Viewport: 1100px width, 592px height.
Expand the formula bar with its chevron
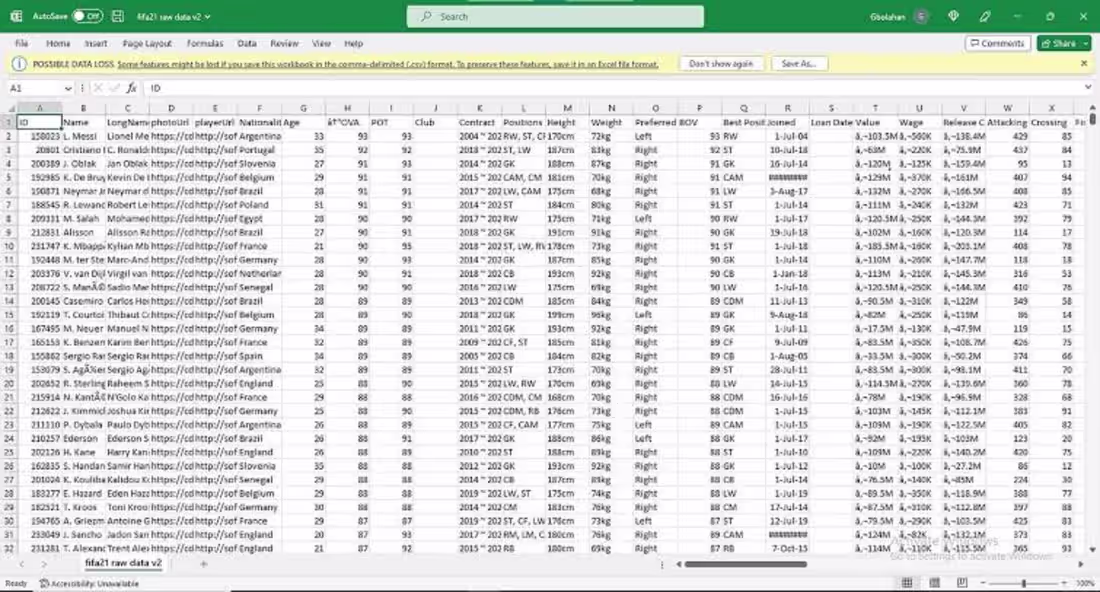(1090, 89)
